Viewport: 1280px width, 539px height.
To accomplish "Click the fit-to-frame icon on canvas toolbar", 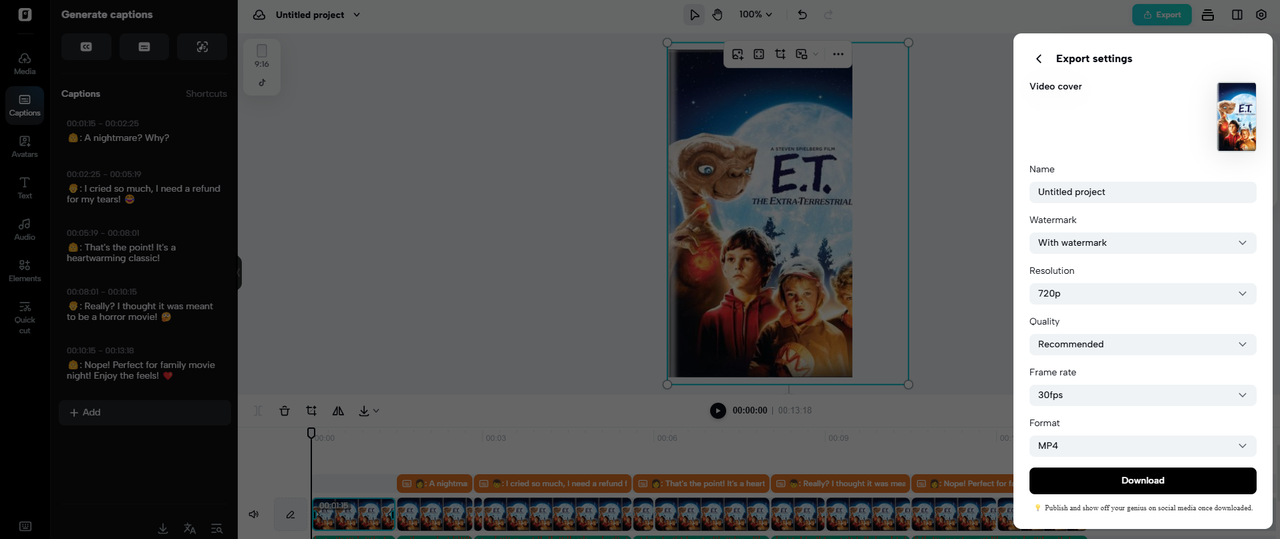I will pos(759,54).
